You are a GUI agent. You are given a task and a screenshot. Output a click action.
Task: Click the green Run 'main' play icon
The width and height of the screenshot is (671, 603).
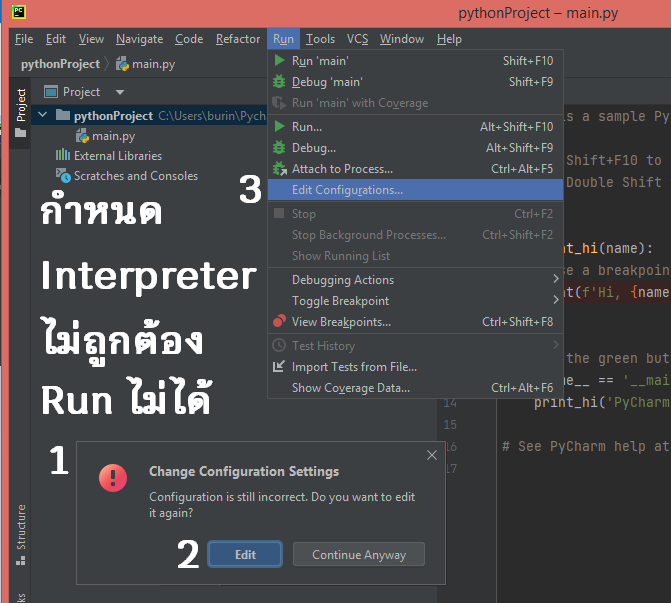pos(279,60)
